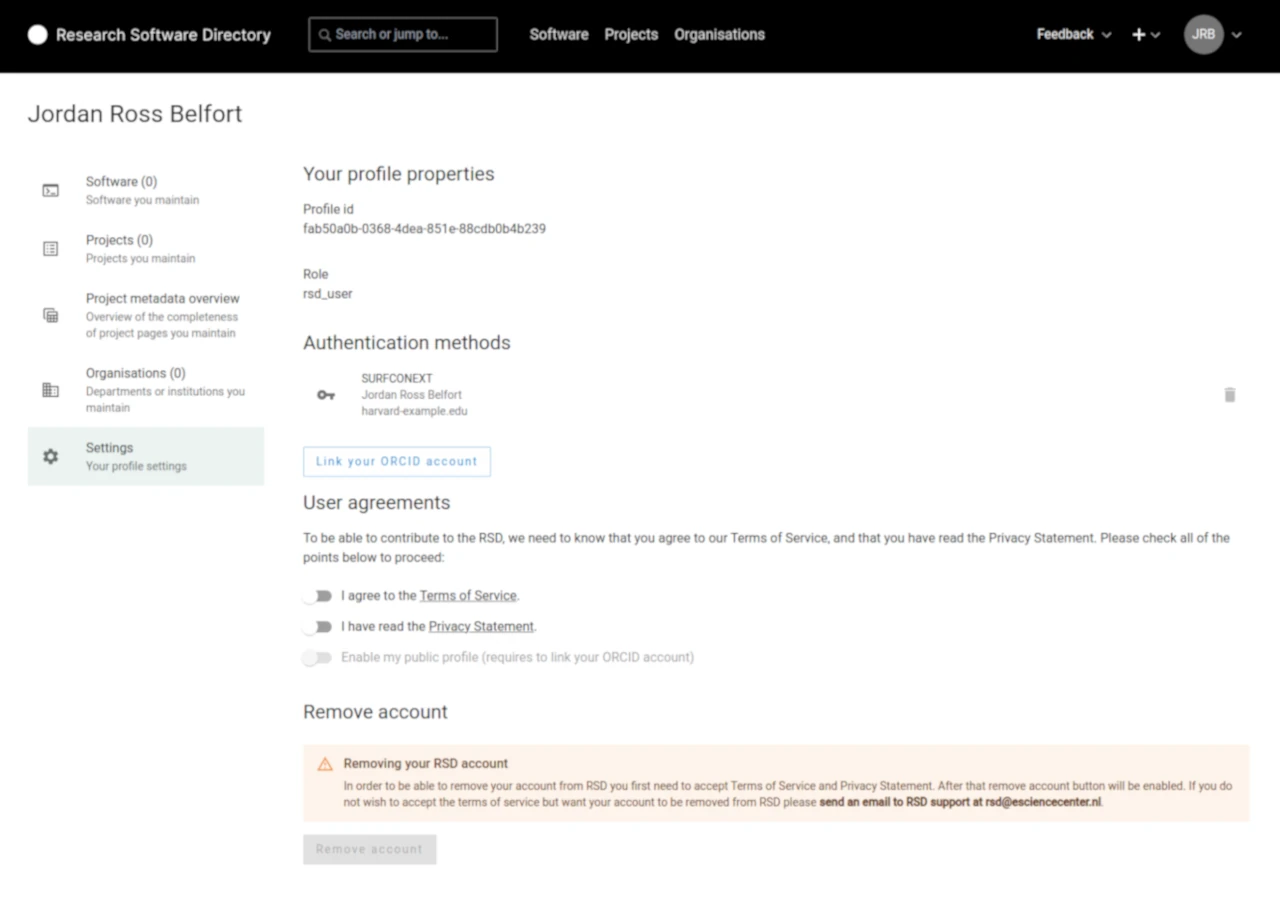Click the Project metadata overview icon

51,315
